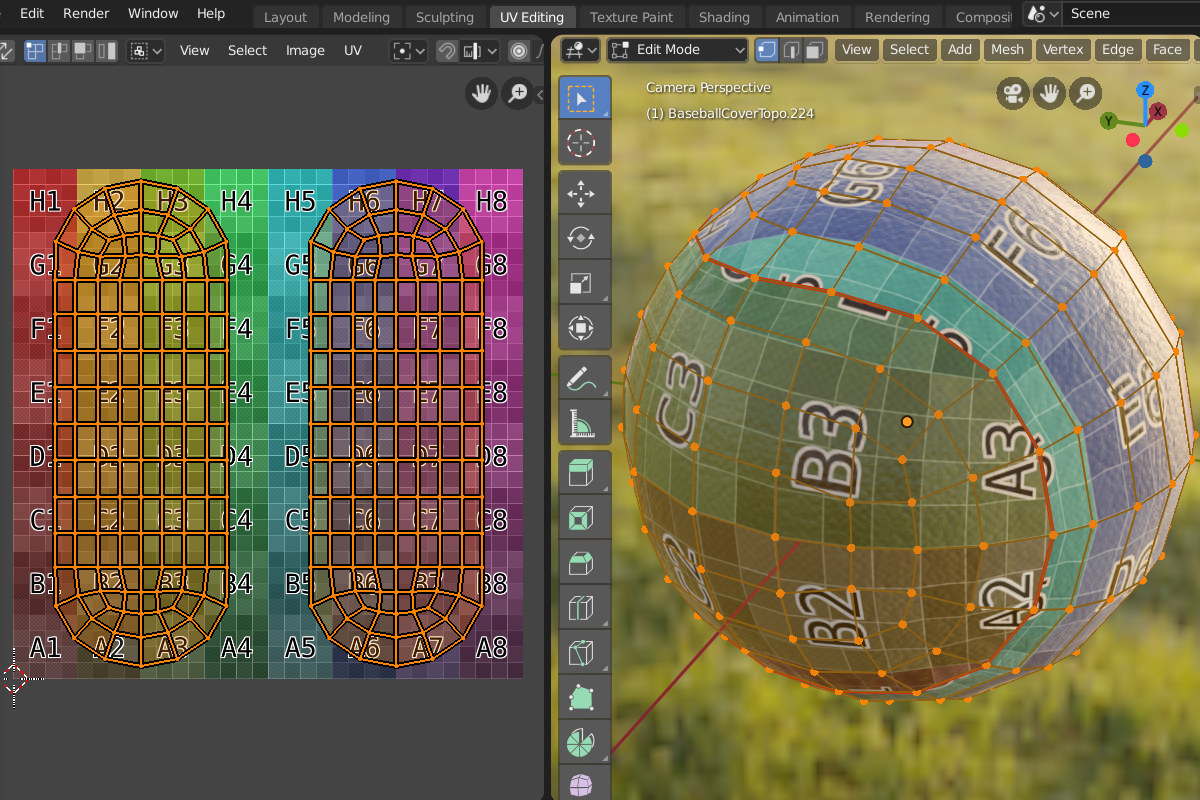Click the Add button in the 3D viewport header
The width and height of the screenshot is (1200, 800).
960,50
